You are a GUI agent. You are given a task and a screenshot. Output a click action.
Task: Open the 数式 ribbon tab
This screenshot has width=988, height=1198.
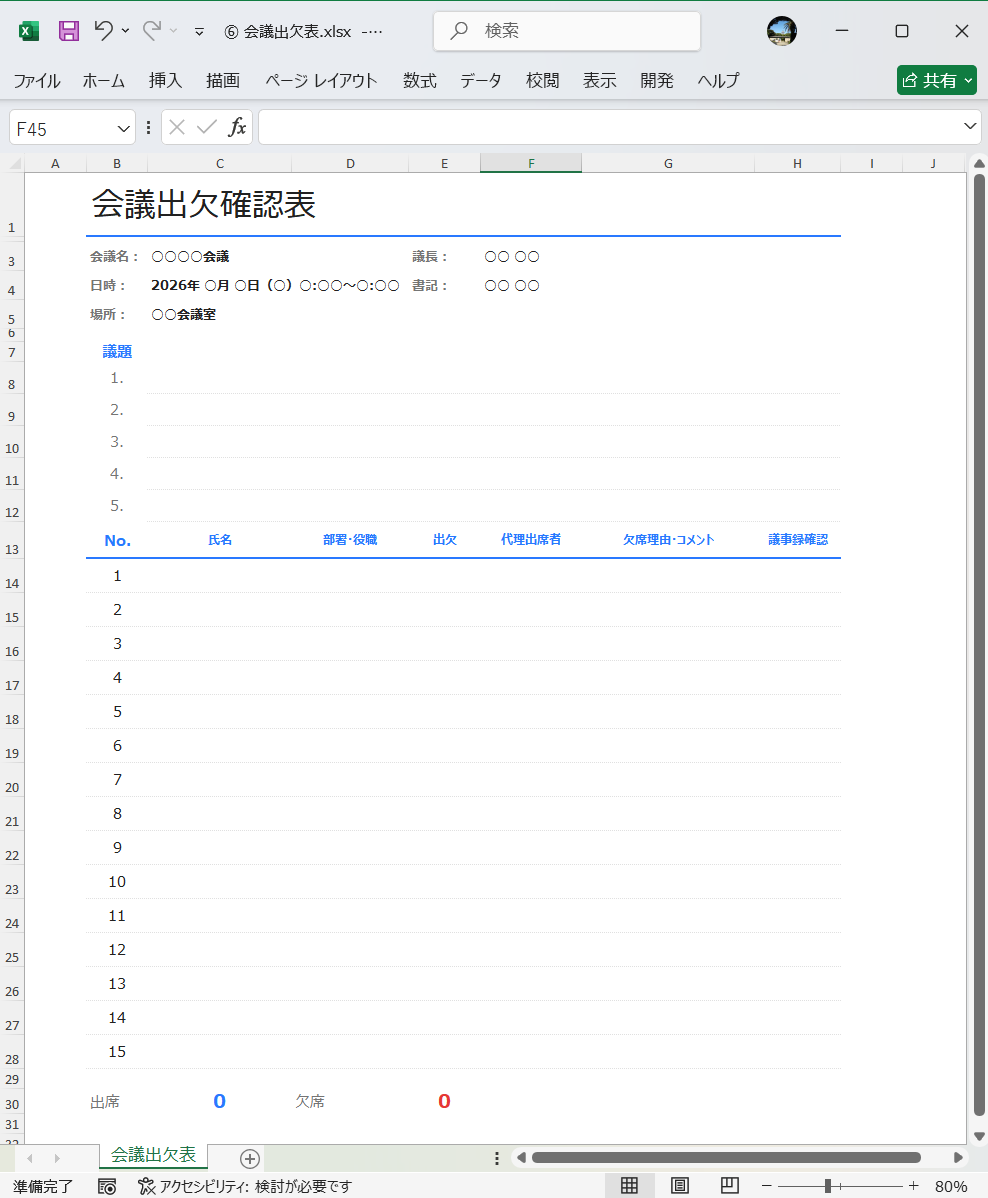click(x=419, y=80)
